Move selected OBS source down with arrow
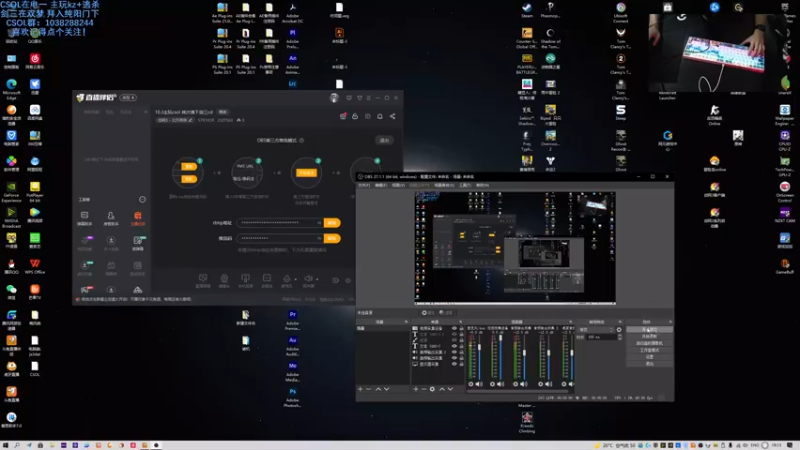800x450 pixels. pos(450,389)
